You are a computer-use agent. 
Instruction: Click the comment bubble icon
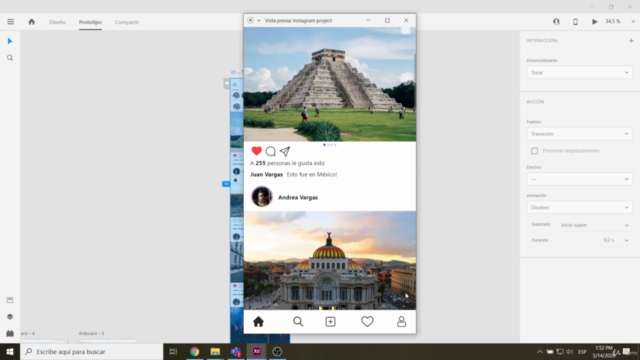coord(271,151)
